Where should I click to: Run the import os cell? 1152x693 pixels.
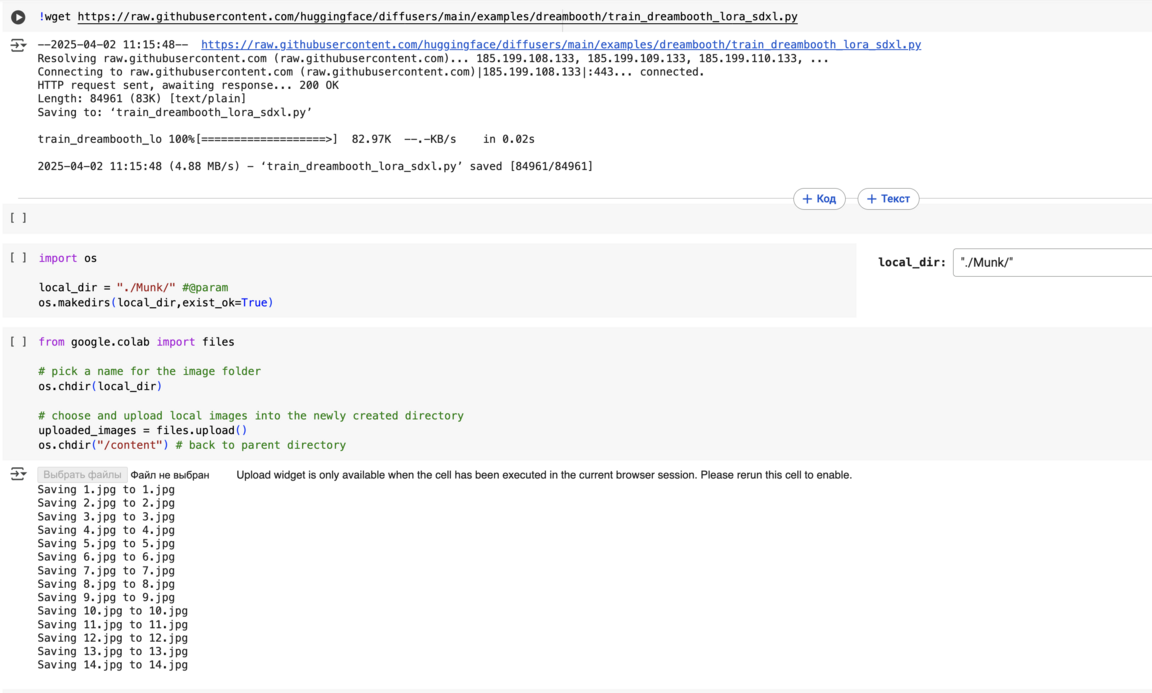[18, 258]
